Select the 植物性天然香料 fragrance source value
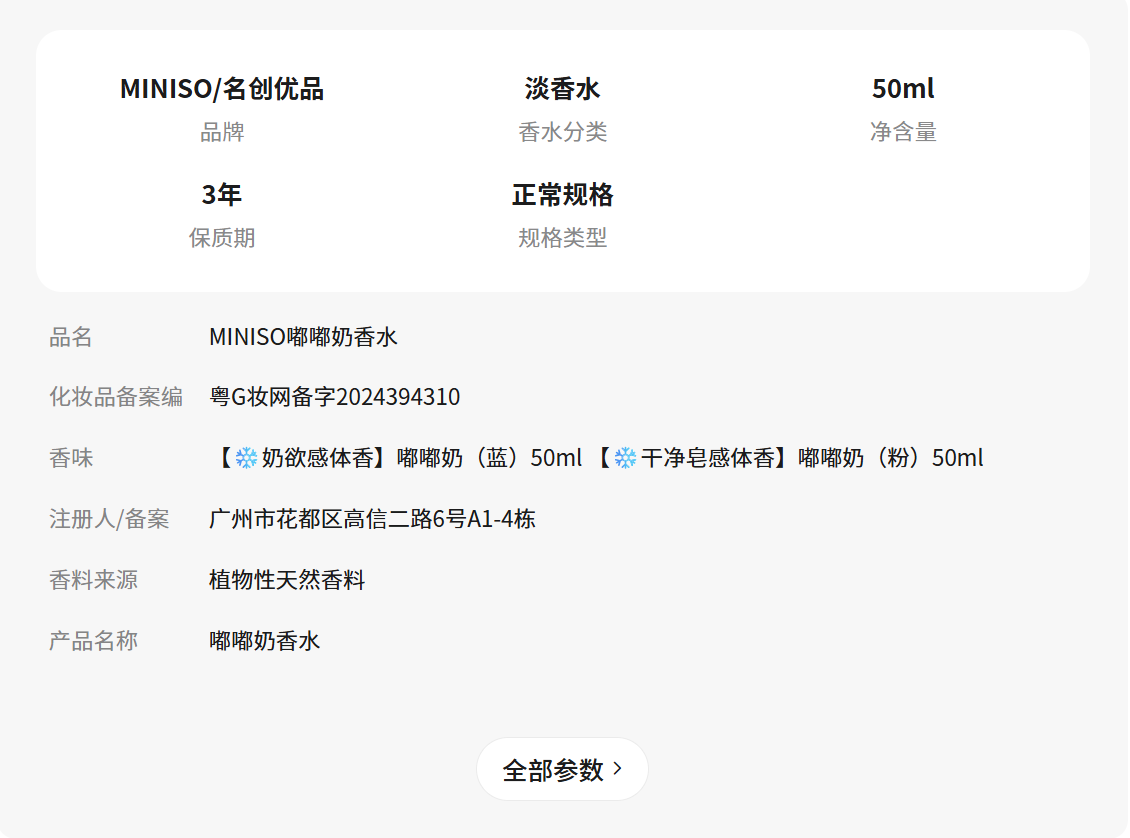The width and height of the screenshot is (1130, 838). pos(287,580)
